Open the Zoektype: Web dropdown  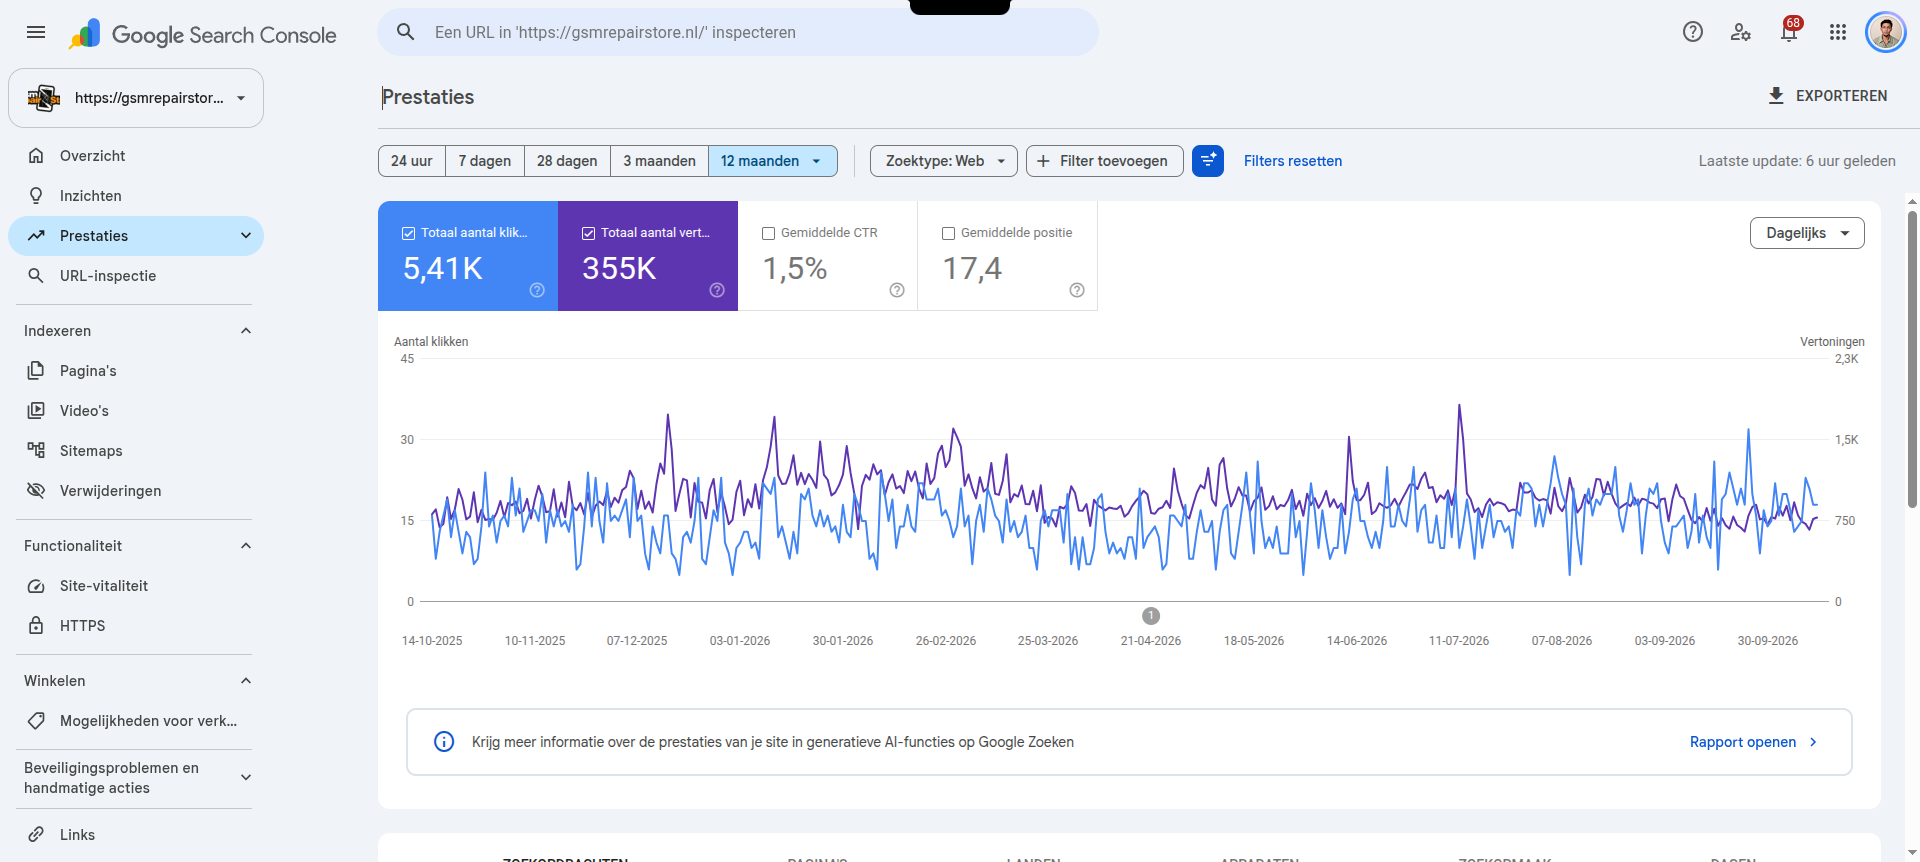pos(944,161)
